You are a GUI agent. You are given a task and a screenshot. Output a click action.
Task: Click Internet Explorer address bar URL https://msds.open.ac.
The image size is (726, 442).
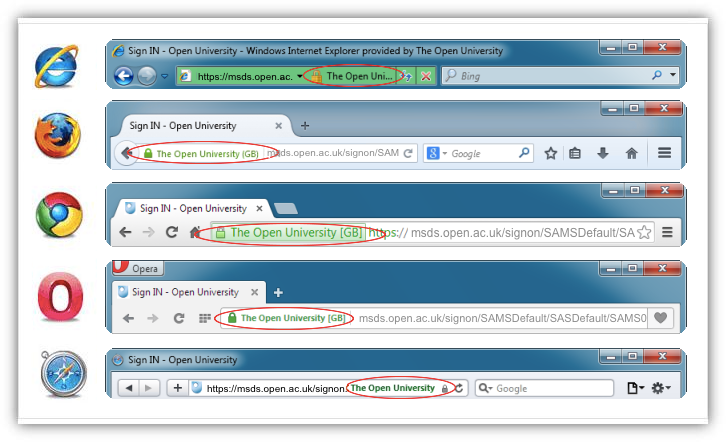tap(245, 76)
